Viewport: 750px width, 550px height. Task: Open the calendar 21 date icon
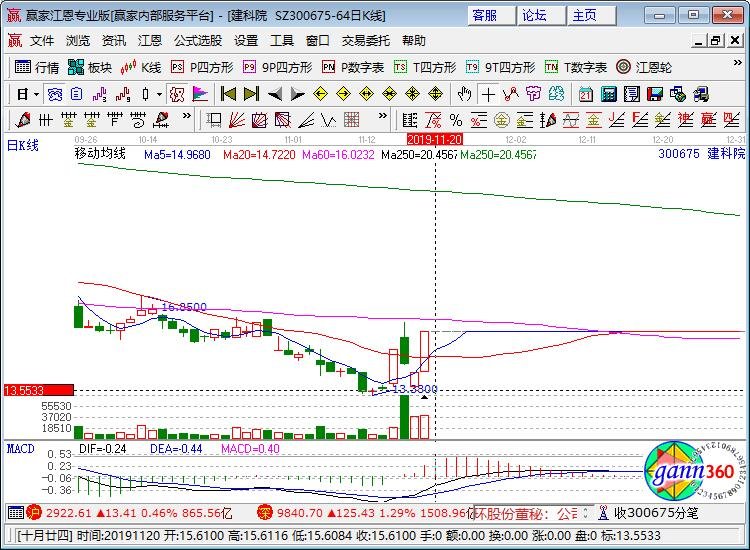585,94
